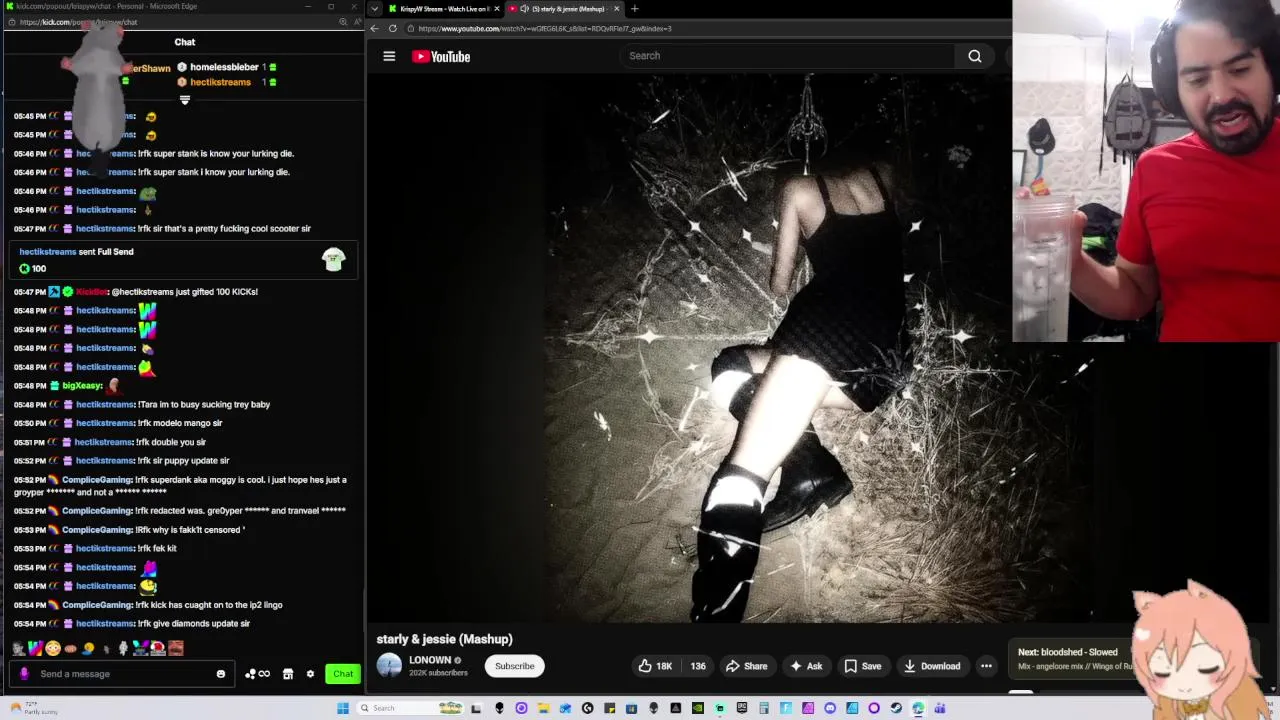Viewport: 1280px width, 720px height.
Task: Download the starly & jessie video
Action: coord(932,666)
